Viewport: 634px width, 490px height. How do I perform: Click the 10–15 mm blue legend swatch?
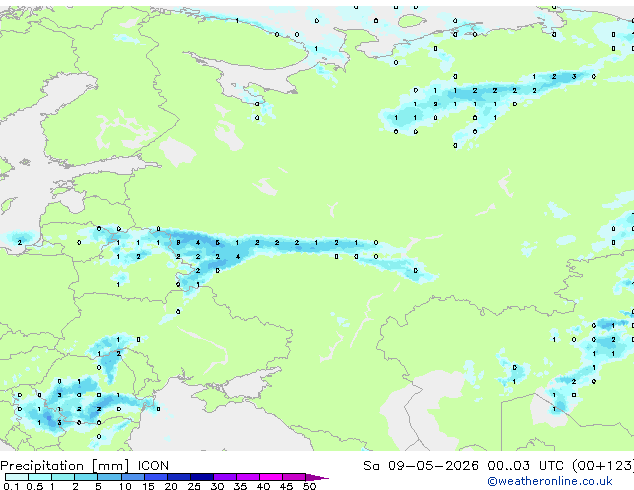click(x=132, y=477)
